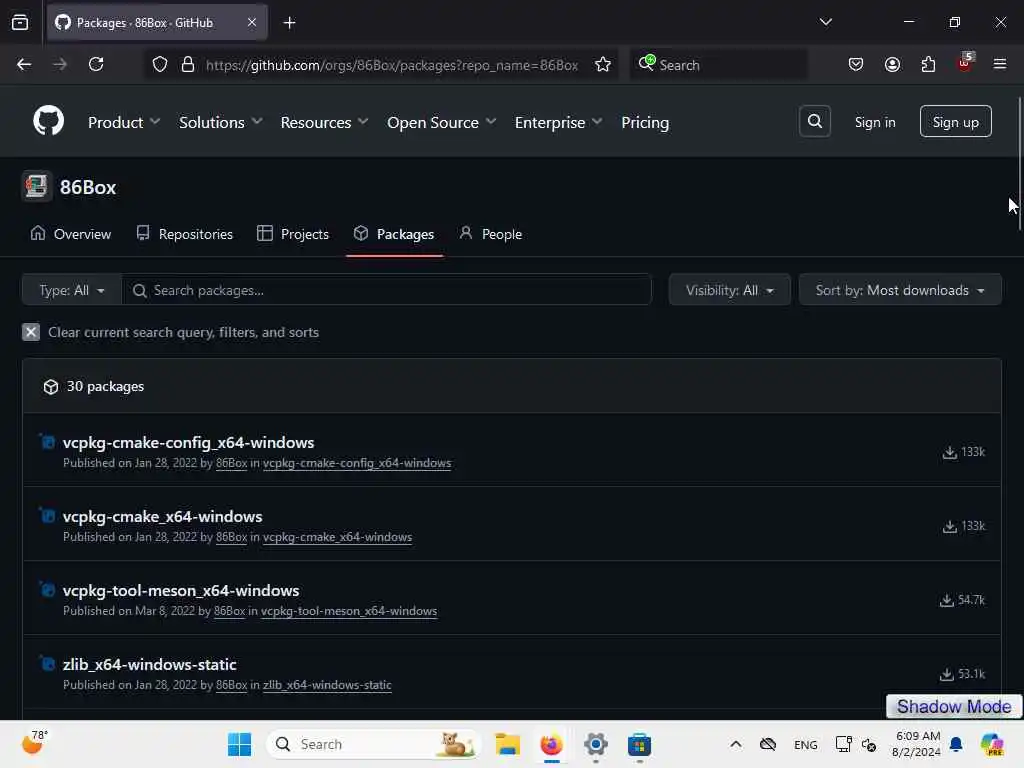Click 86Box publisher link under vcpkg-cmake_x64-windows
1024x768 pixels.
(x=231, y=537)
